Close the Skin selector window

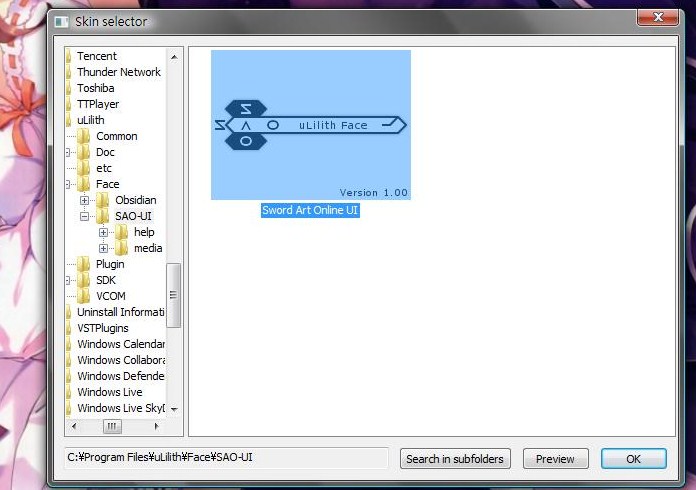658,17
